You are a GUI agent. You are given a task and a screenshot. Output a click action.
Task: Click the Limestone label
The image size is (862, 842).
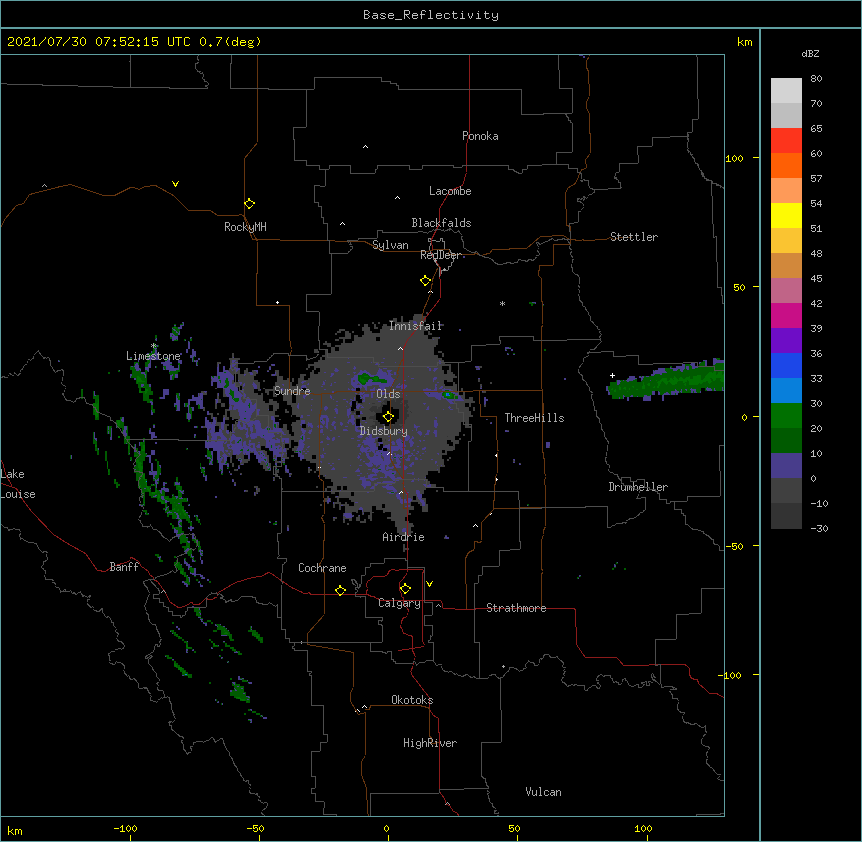click(x=153, y=356)
